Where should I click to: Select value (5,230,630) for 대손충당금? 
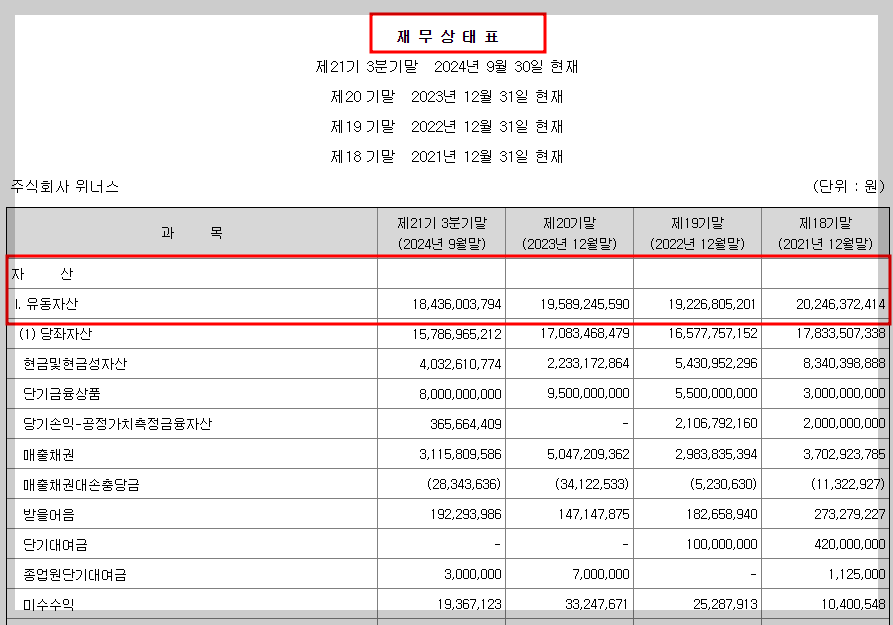point(723,484)
